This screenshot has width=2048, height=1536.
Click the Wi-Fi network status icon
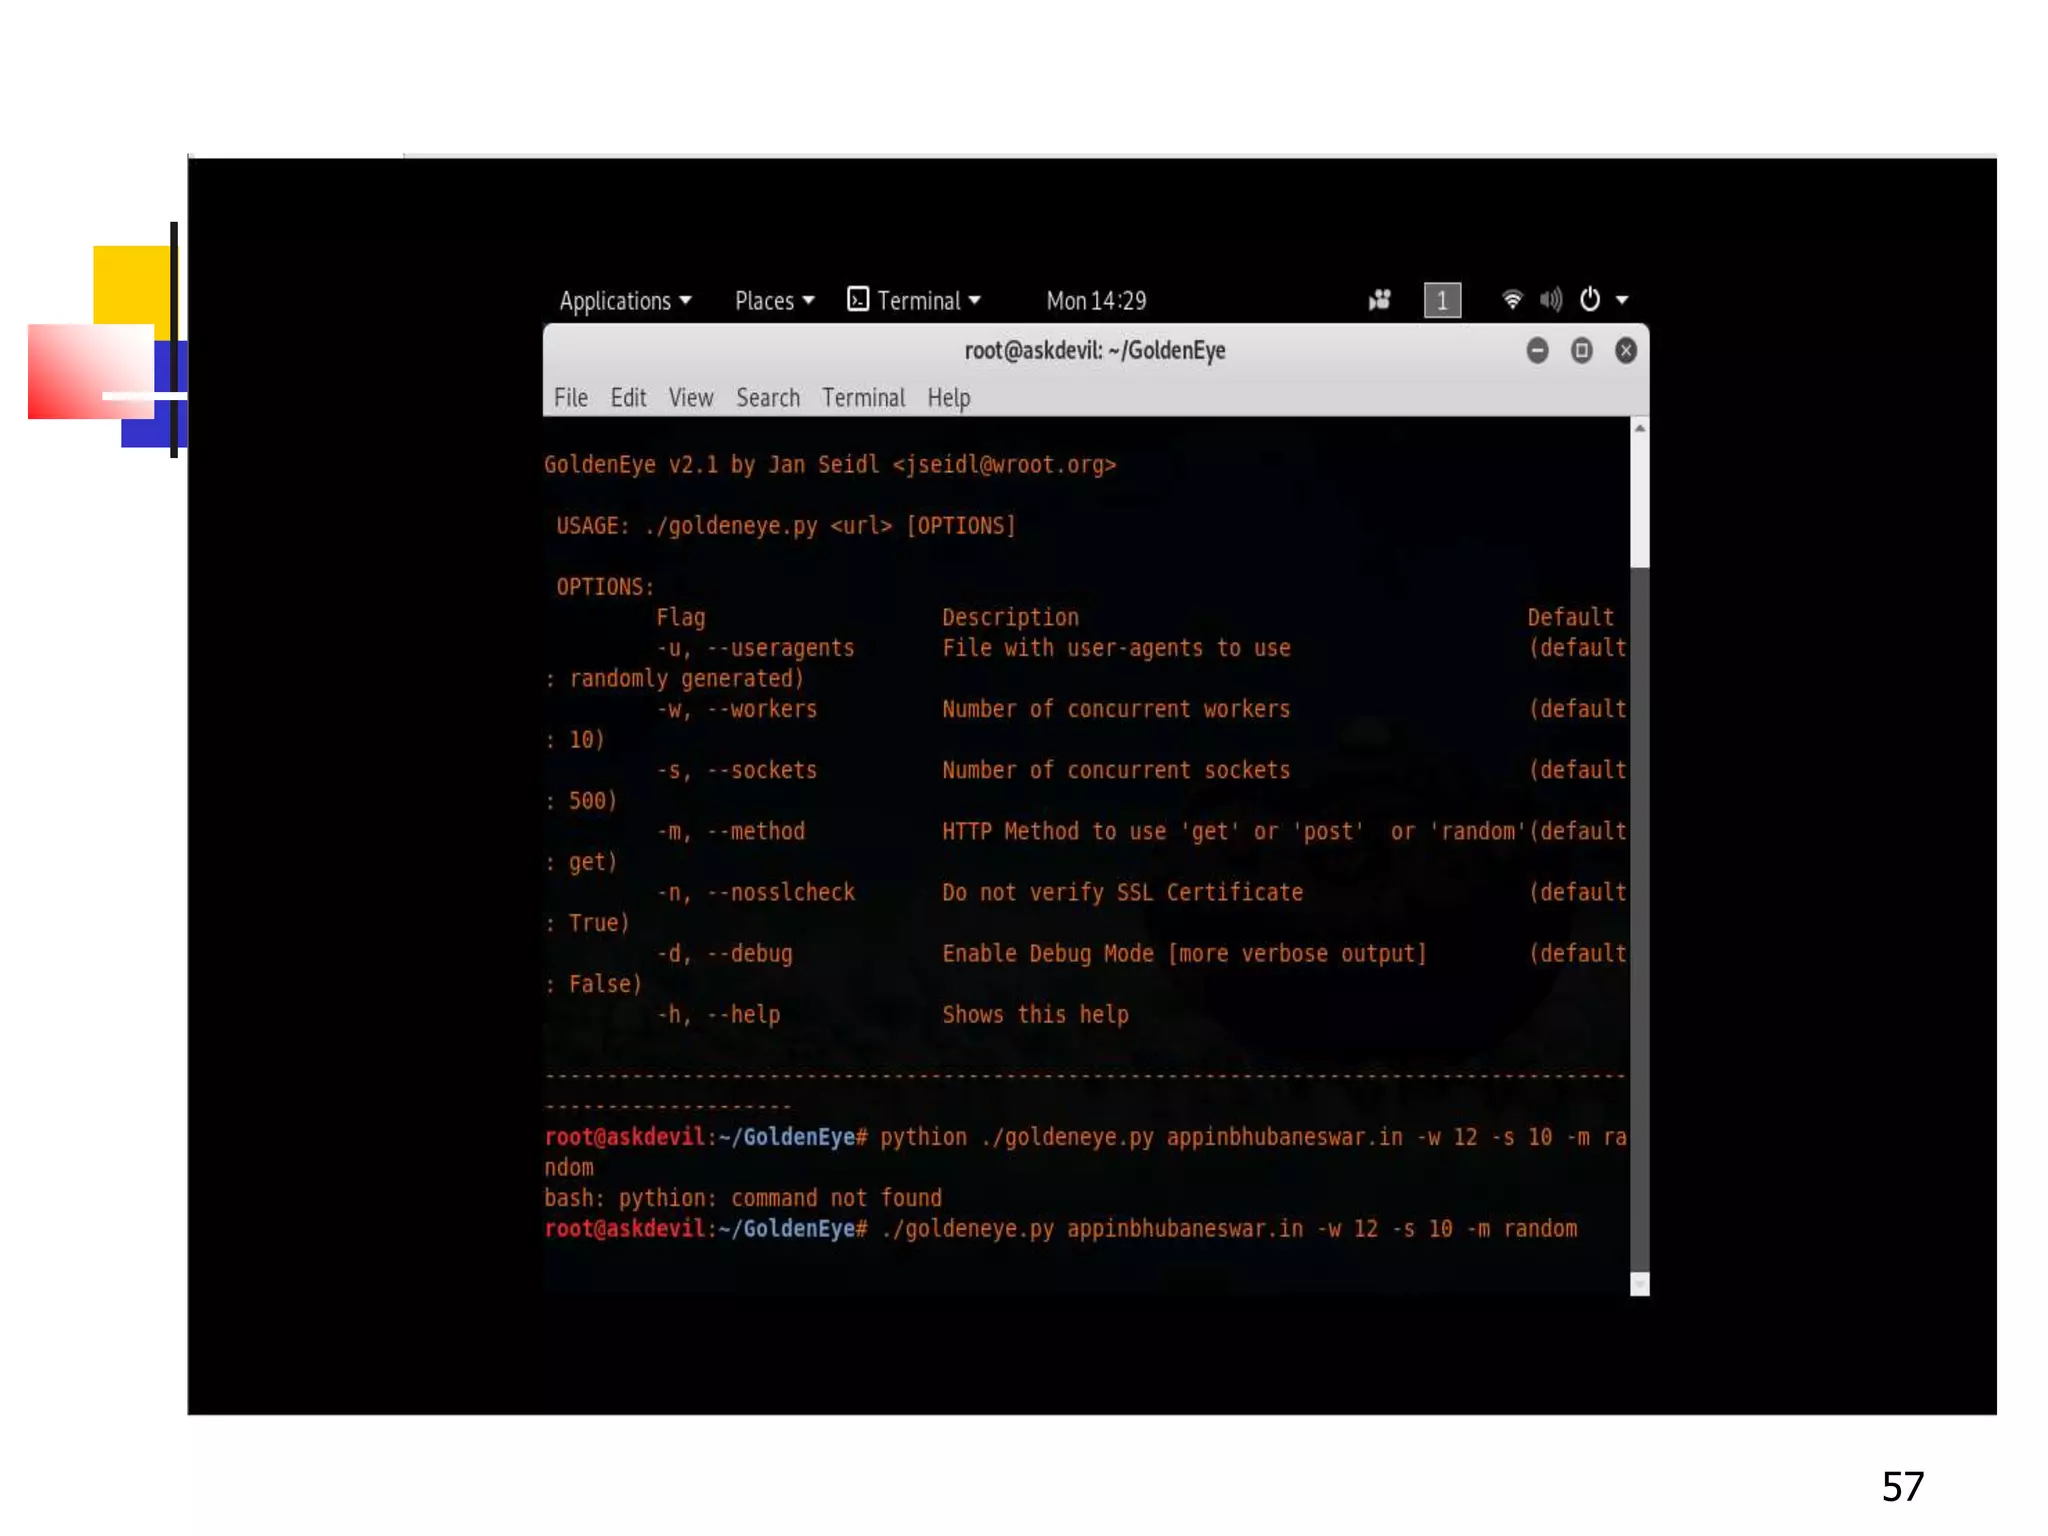coord(1511,300)
